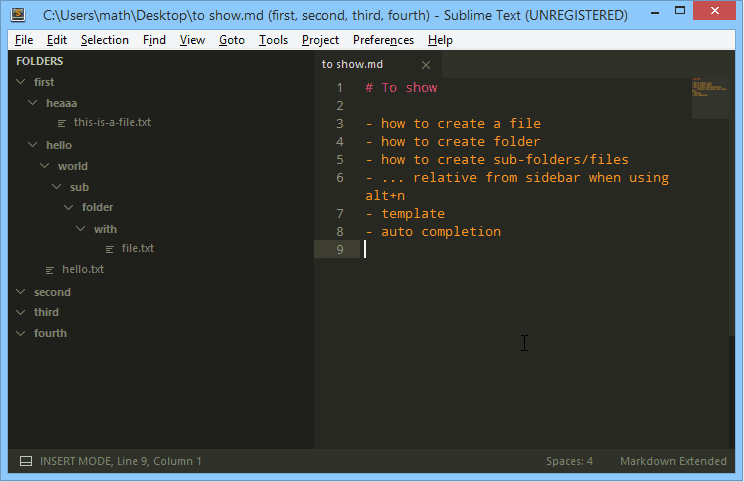
Task: Minimize the Sublime Text window
Action: coord(655,12)
